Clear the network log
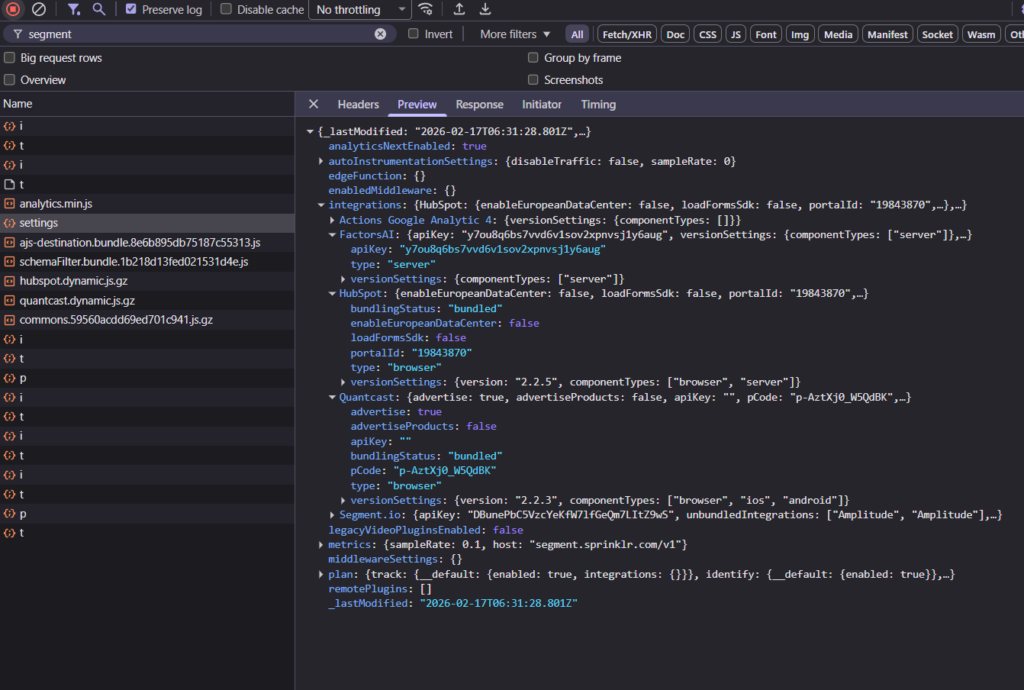Image resolution: width=1024 pixels, height=690 pixels. coord(39,9)
